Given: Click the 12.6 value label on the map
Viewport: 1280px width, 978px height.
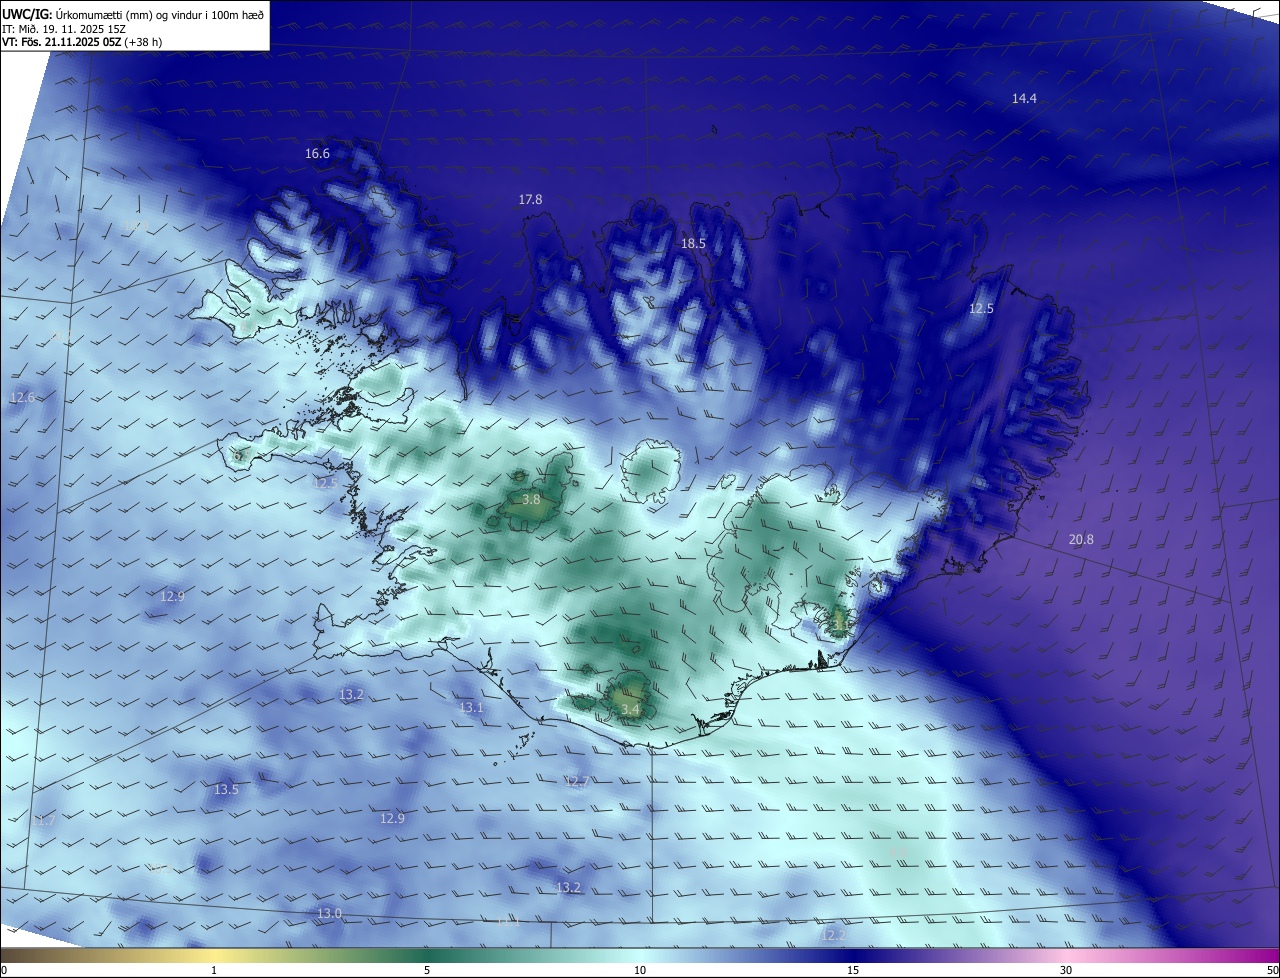Looking at the screenshot, I should (21, 397).
